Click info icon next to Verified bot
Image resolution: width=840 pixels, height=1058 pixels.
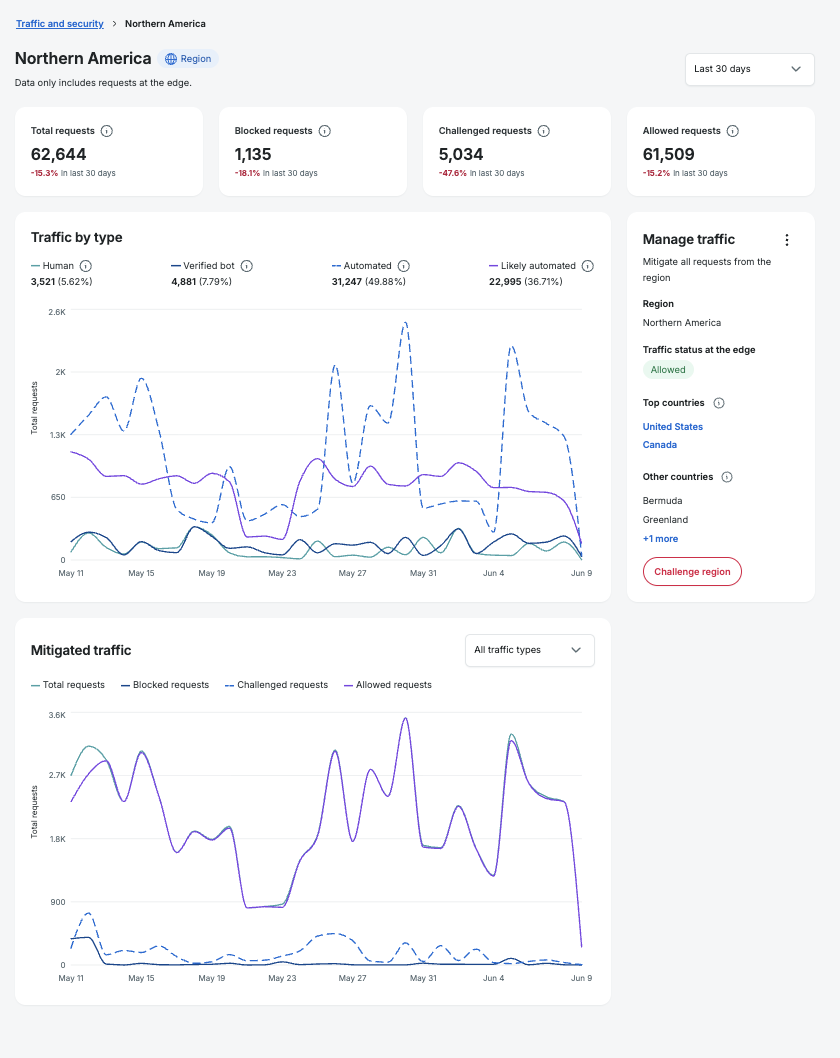click(247, 266)
